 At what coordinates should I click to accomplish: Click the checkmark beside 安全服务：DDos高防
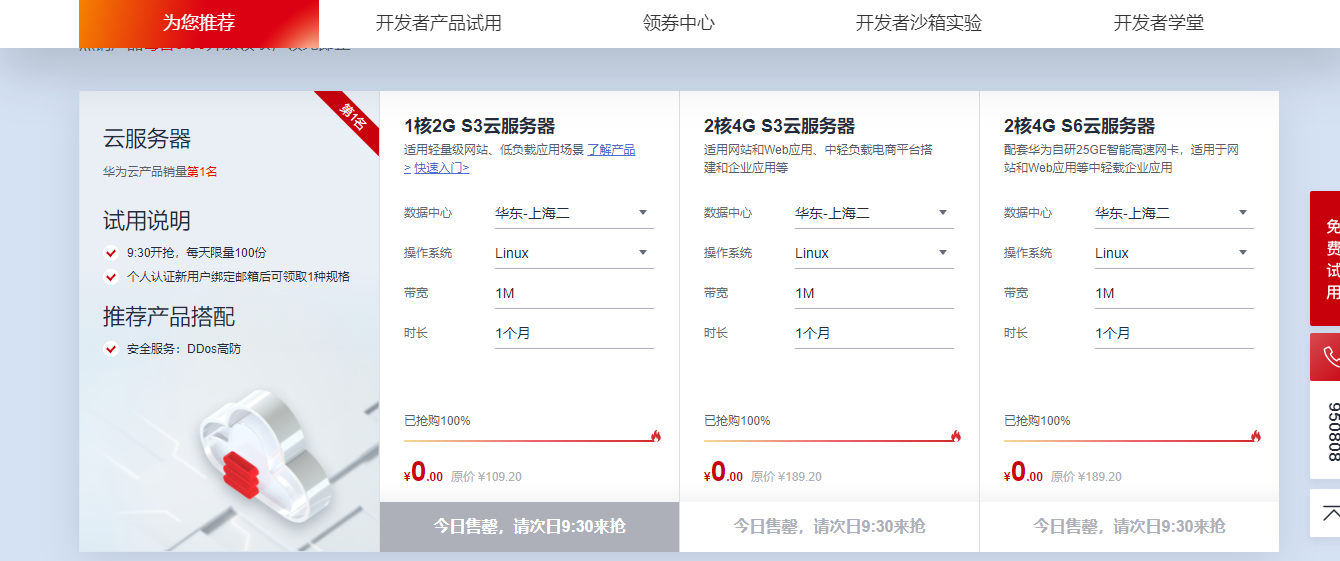point(111,349)
